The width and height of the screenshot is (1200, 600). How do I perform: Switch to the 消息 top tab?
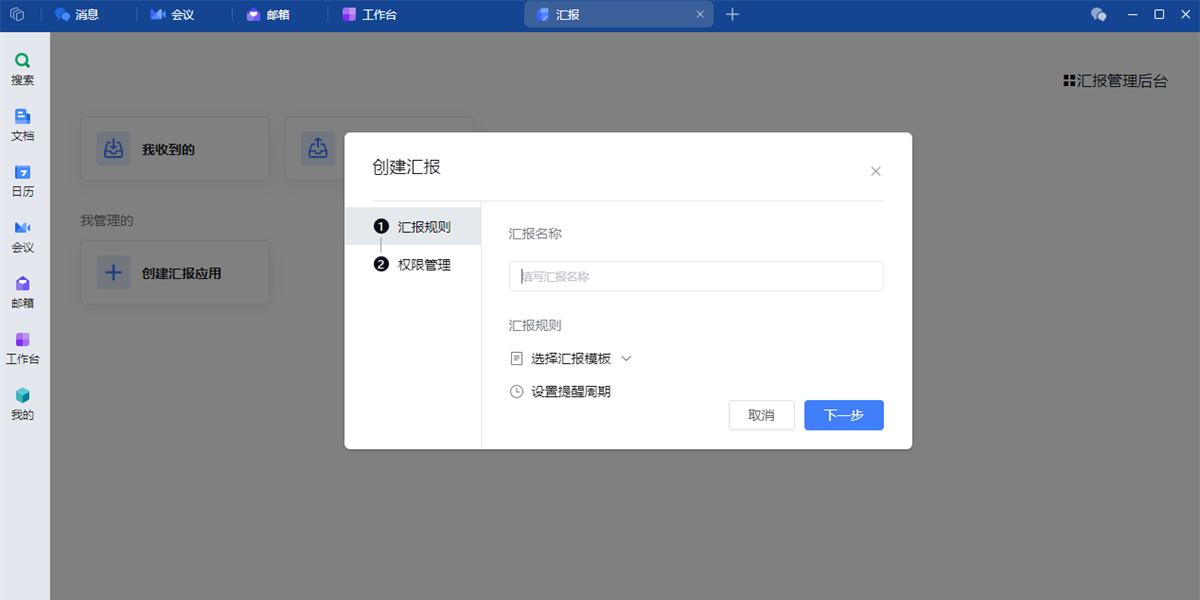(x=77, y=15)
